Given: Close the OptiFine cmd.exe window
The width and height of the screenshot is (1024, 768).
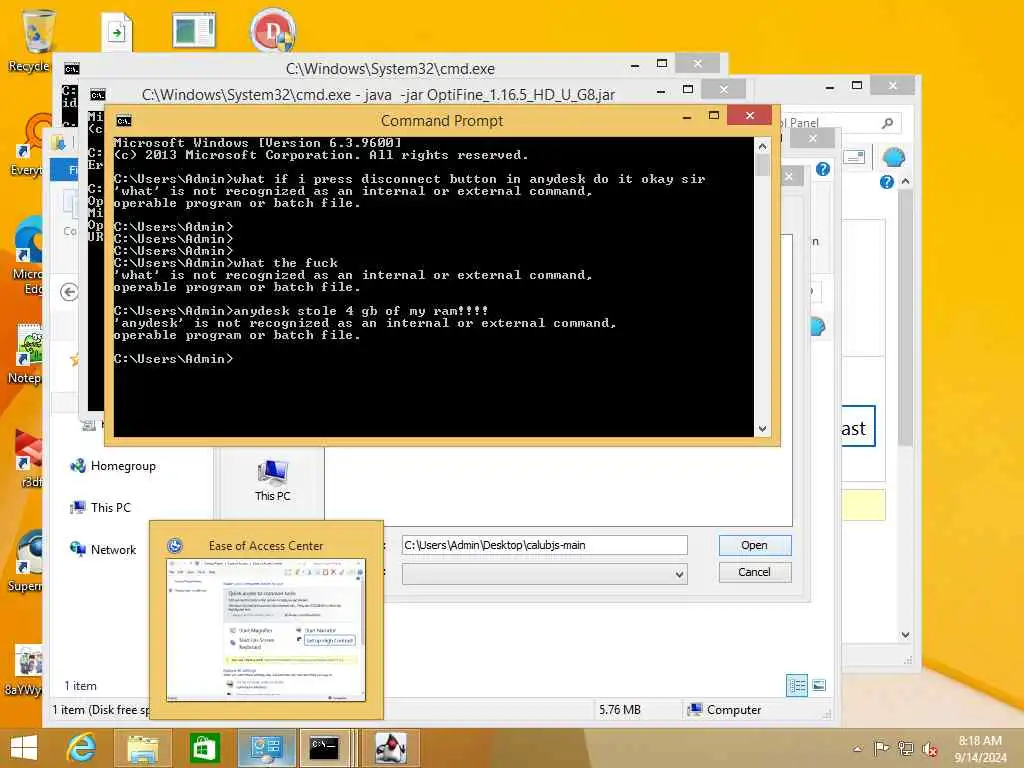Looking at the screenshot, I should [724, 89].
